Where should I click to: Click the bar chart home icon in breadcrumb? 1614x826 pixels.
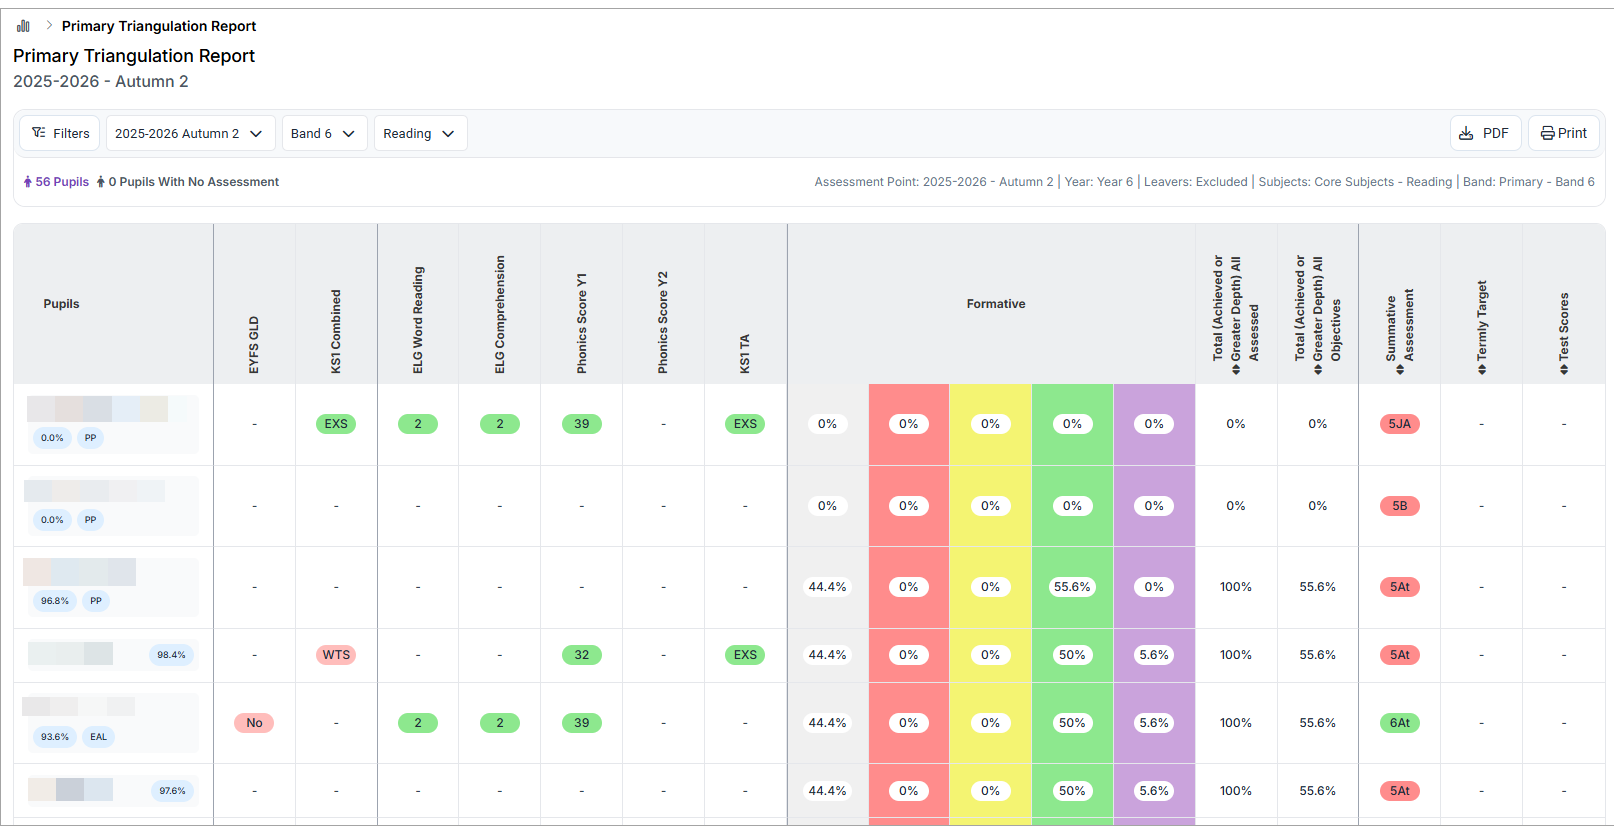tap(23, 26)
